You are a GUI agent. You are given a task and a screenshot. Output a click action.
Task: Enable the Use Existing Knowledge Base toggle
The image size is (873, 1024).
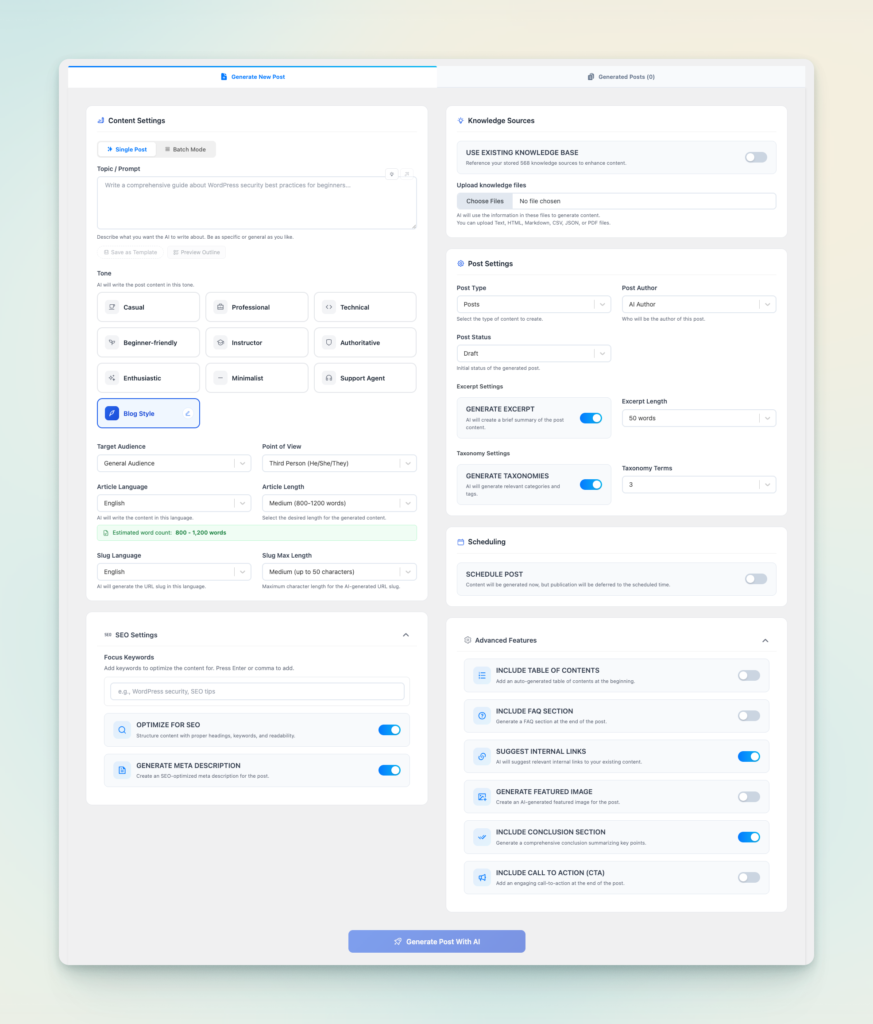click(756, 157)
